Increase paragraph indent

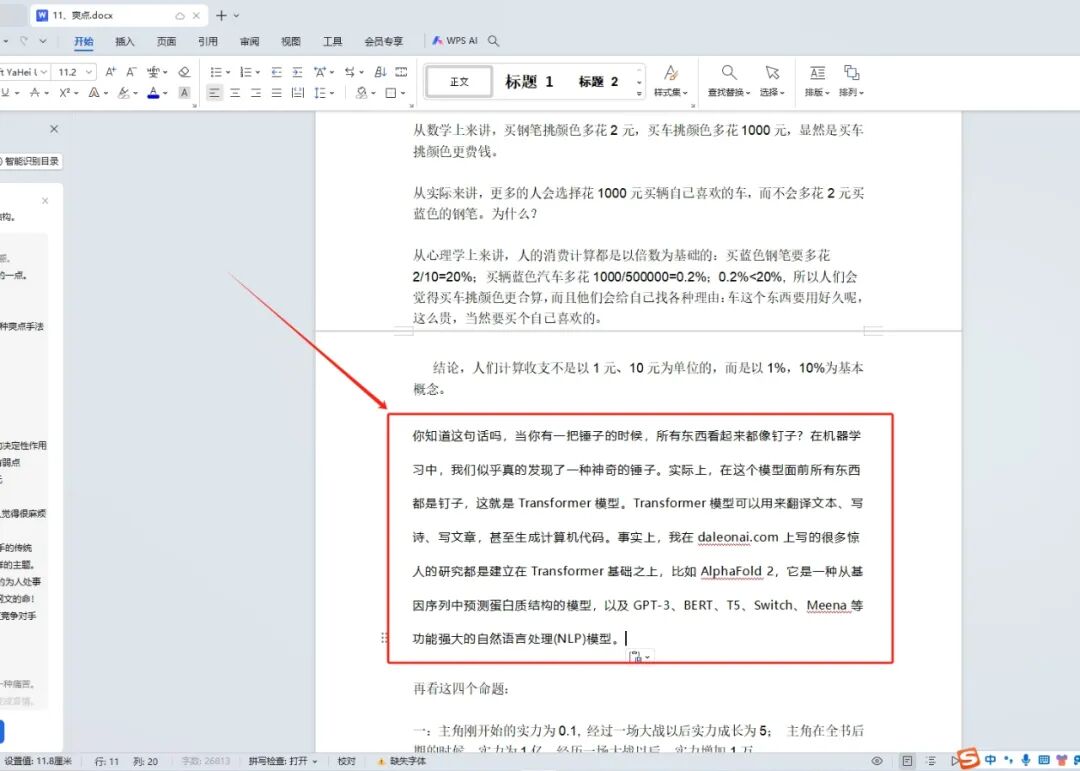tap(298, 72)
